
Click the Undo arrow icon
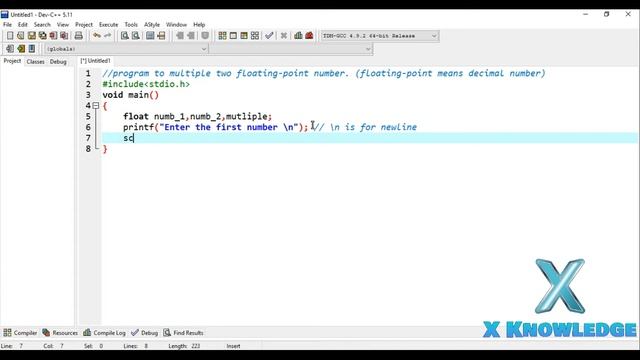[x=97, y=36]
